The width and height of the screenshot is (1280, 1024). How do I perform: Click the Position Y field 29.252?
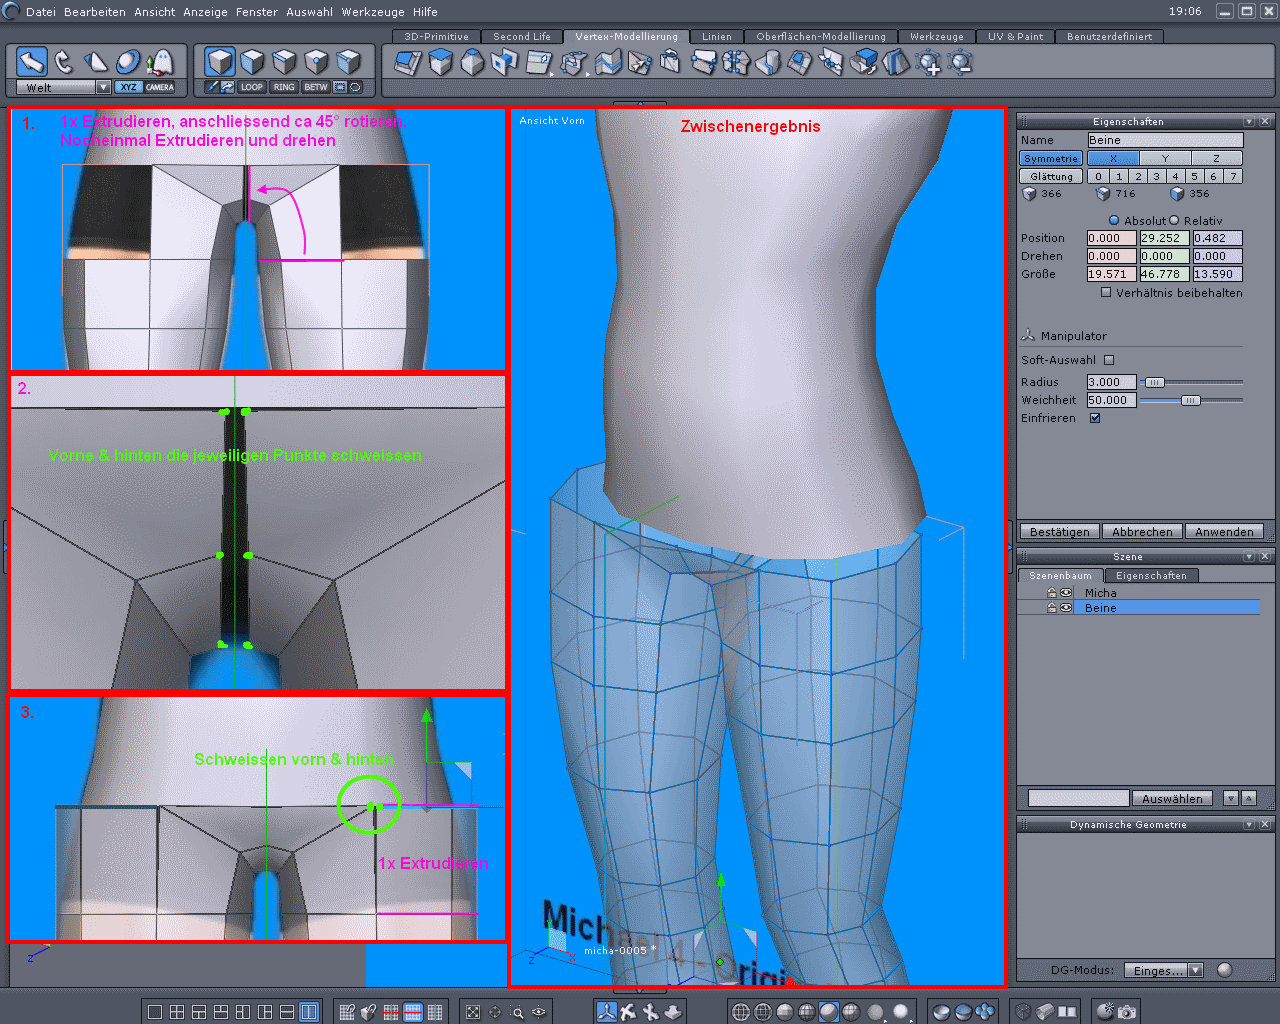tap(1164, 238)
